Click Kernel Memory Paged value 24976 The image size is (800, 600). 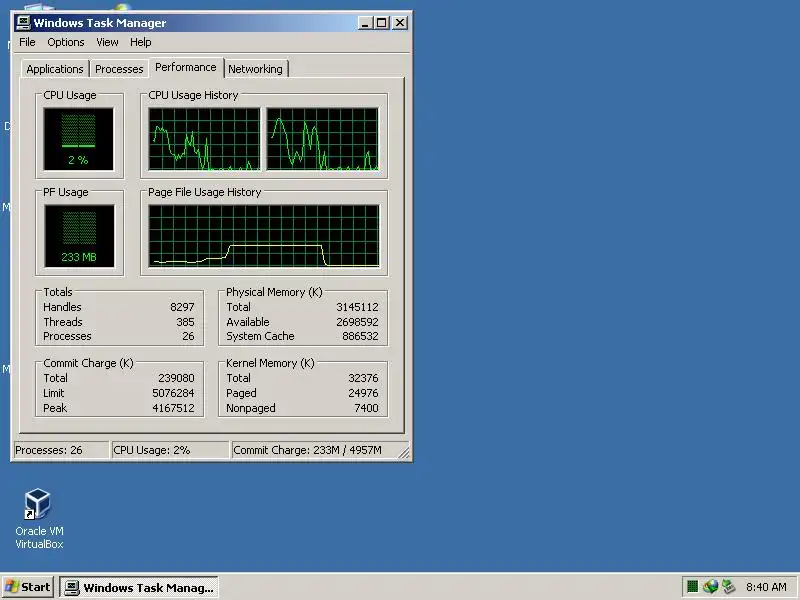363,393
